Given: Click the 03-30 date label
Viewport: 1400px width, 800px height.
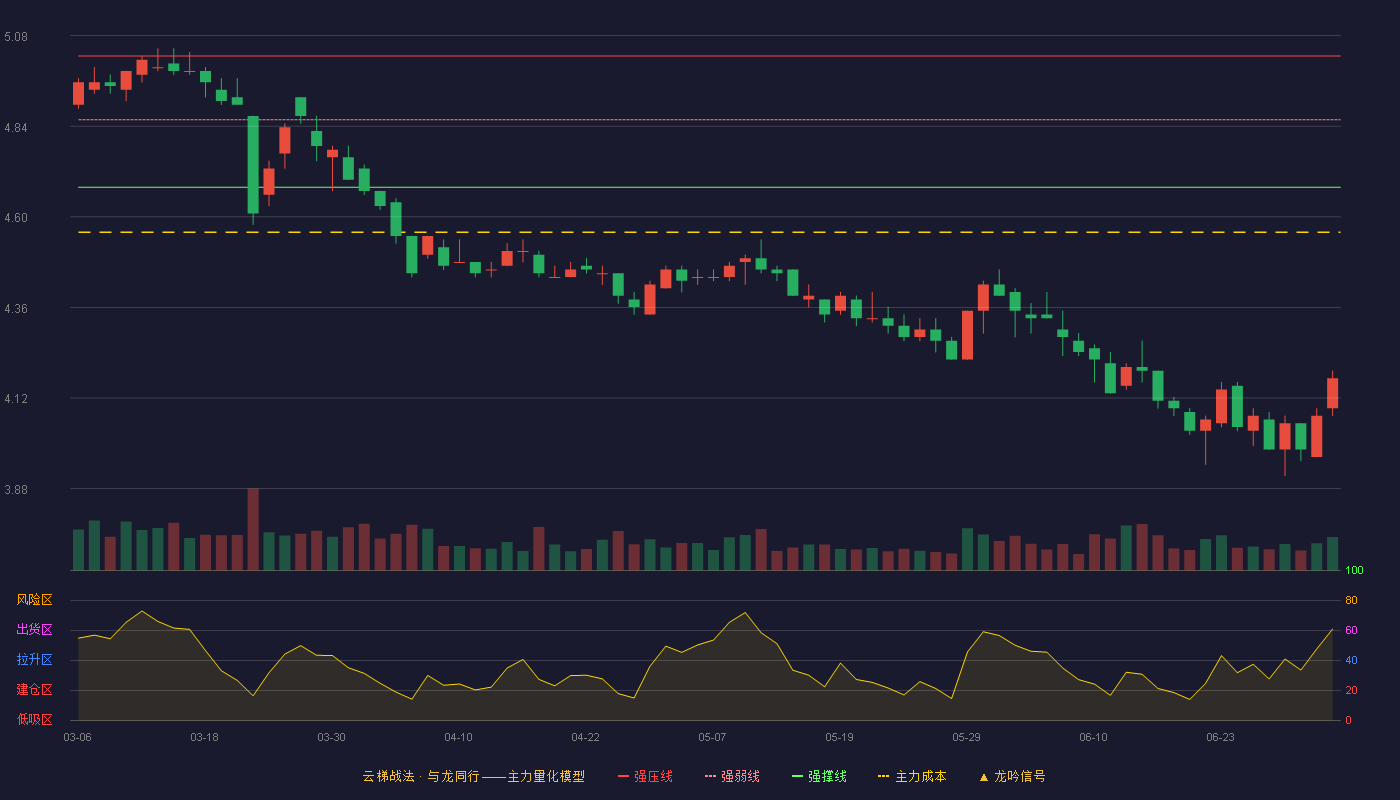Looking at the screenshot, I should [331, 737].
